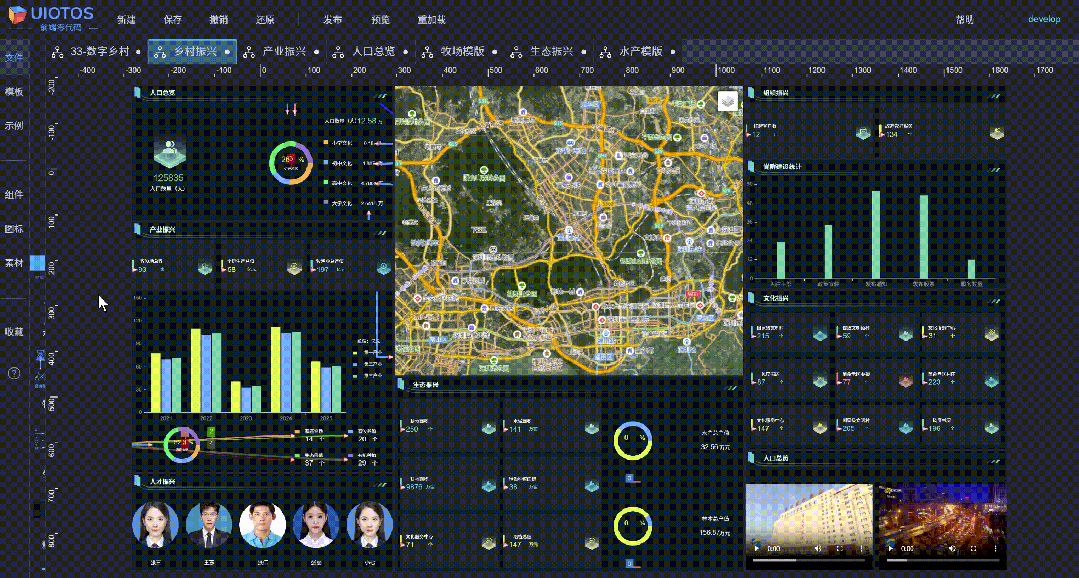Select the population donut chart beside 125835

coord(290,163)
